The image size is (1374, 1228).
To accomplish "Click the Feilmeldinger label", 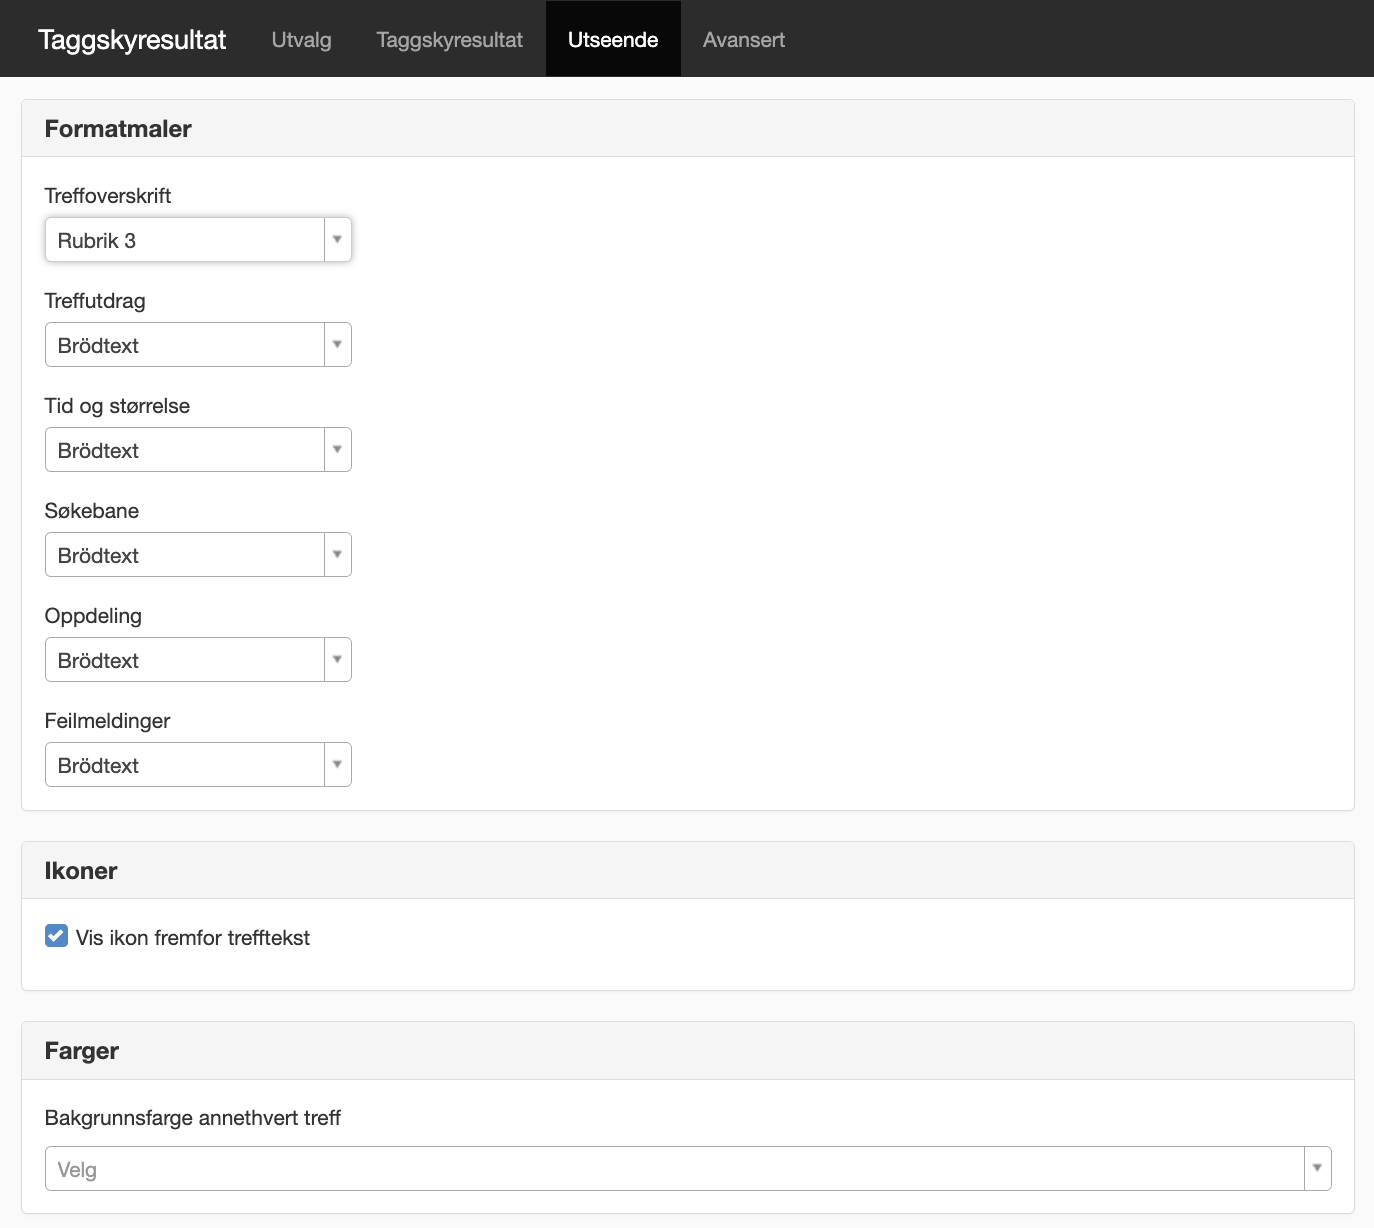I will tap(107, 721).
